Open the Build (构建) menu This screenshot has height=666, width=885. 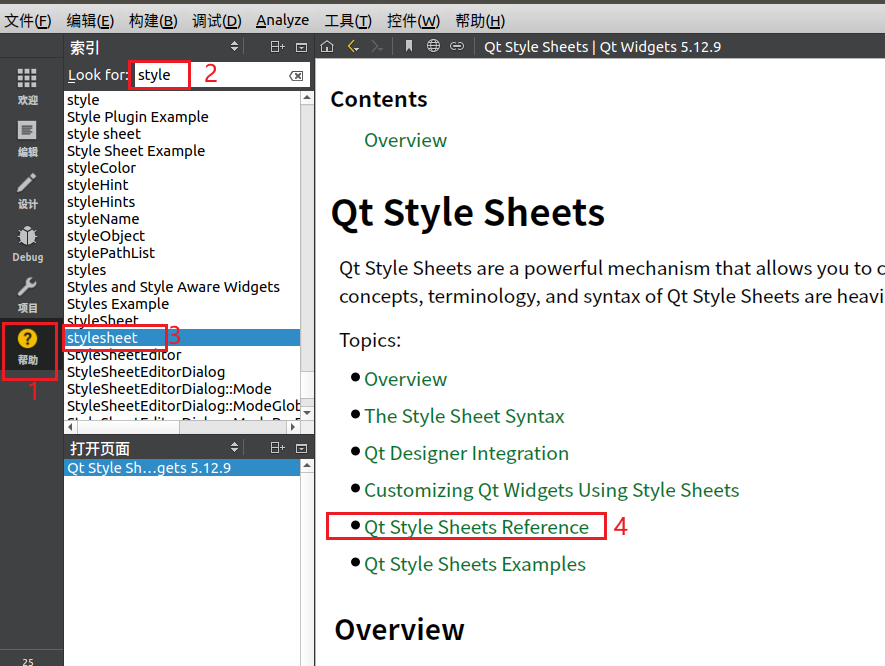[153, 21]
